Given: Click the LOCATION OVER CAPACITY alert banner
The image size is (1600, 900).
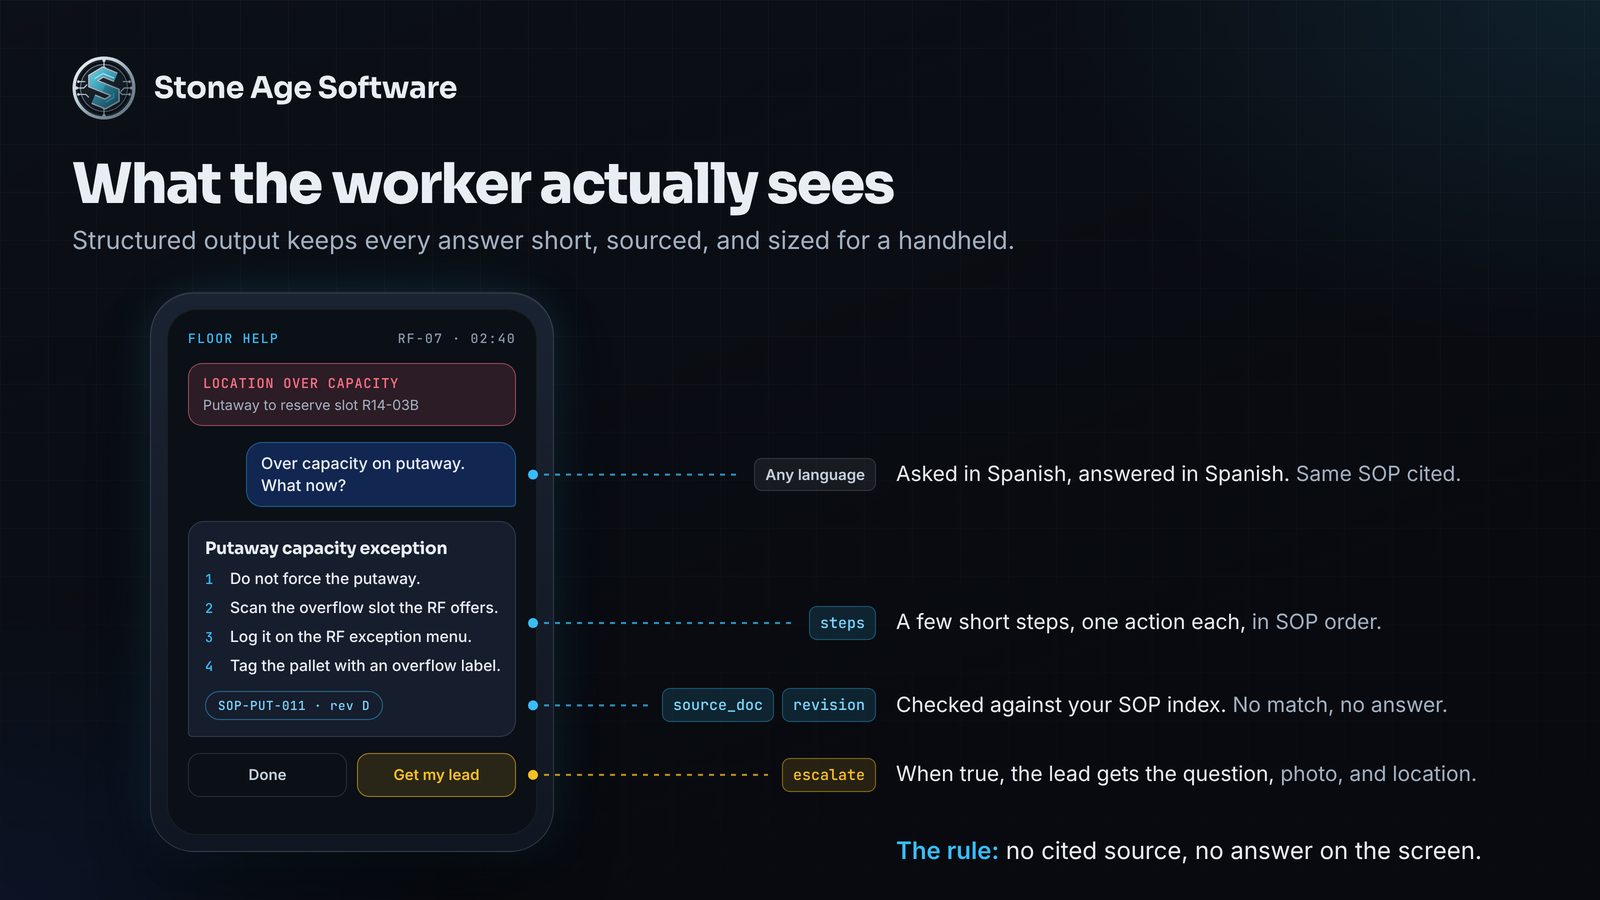Looking at the screenshot, I should (352, 394).
